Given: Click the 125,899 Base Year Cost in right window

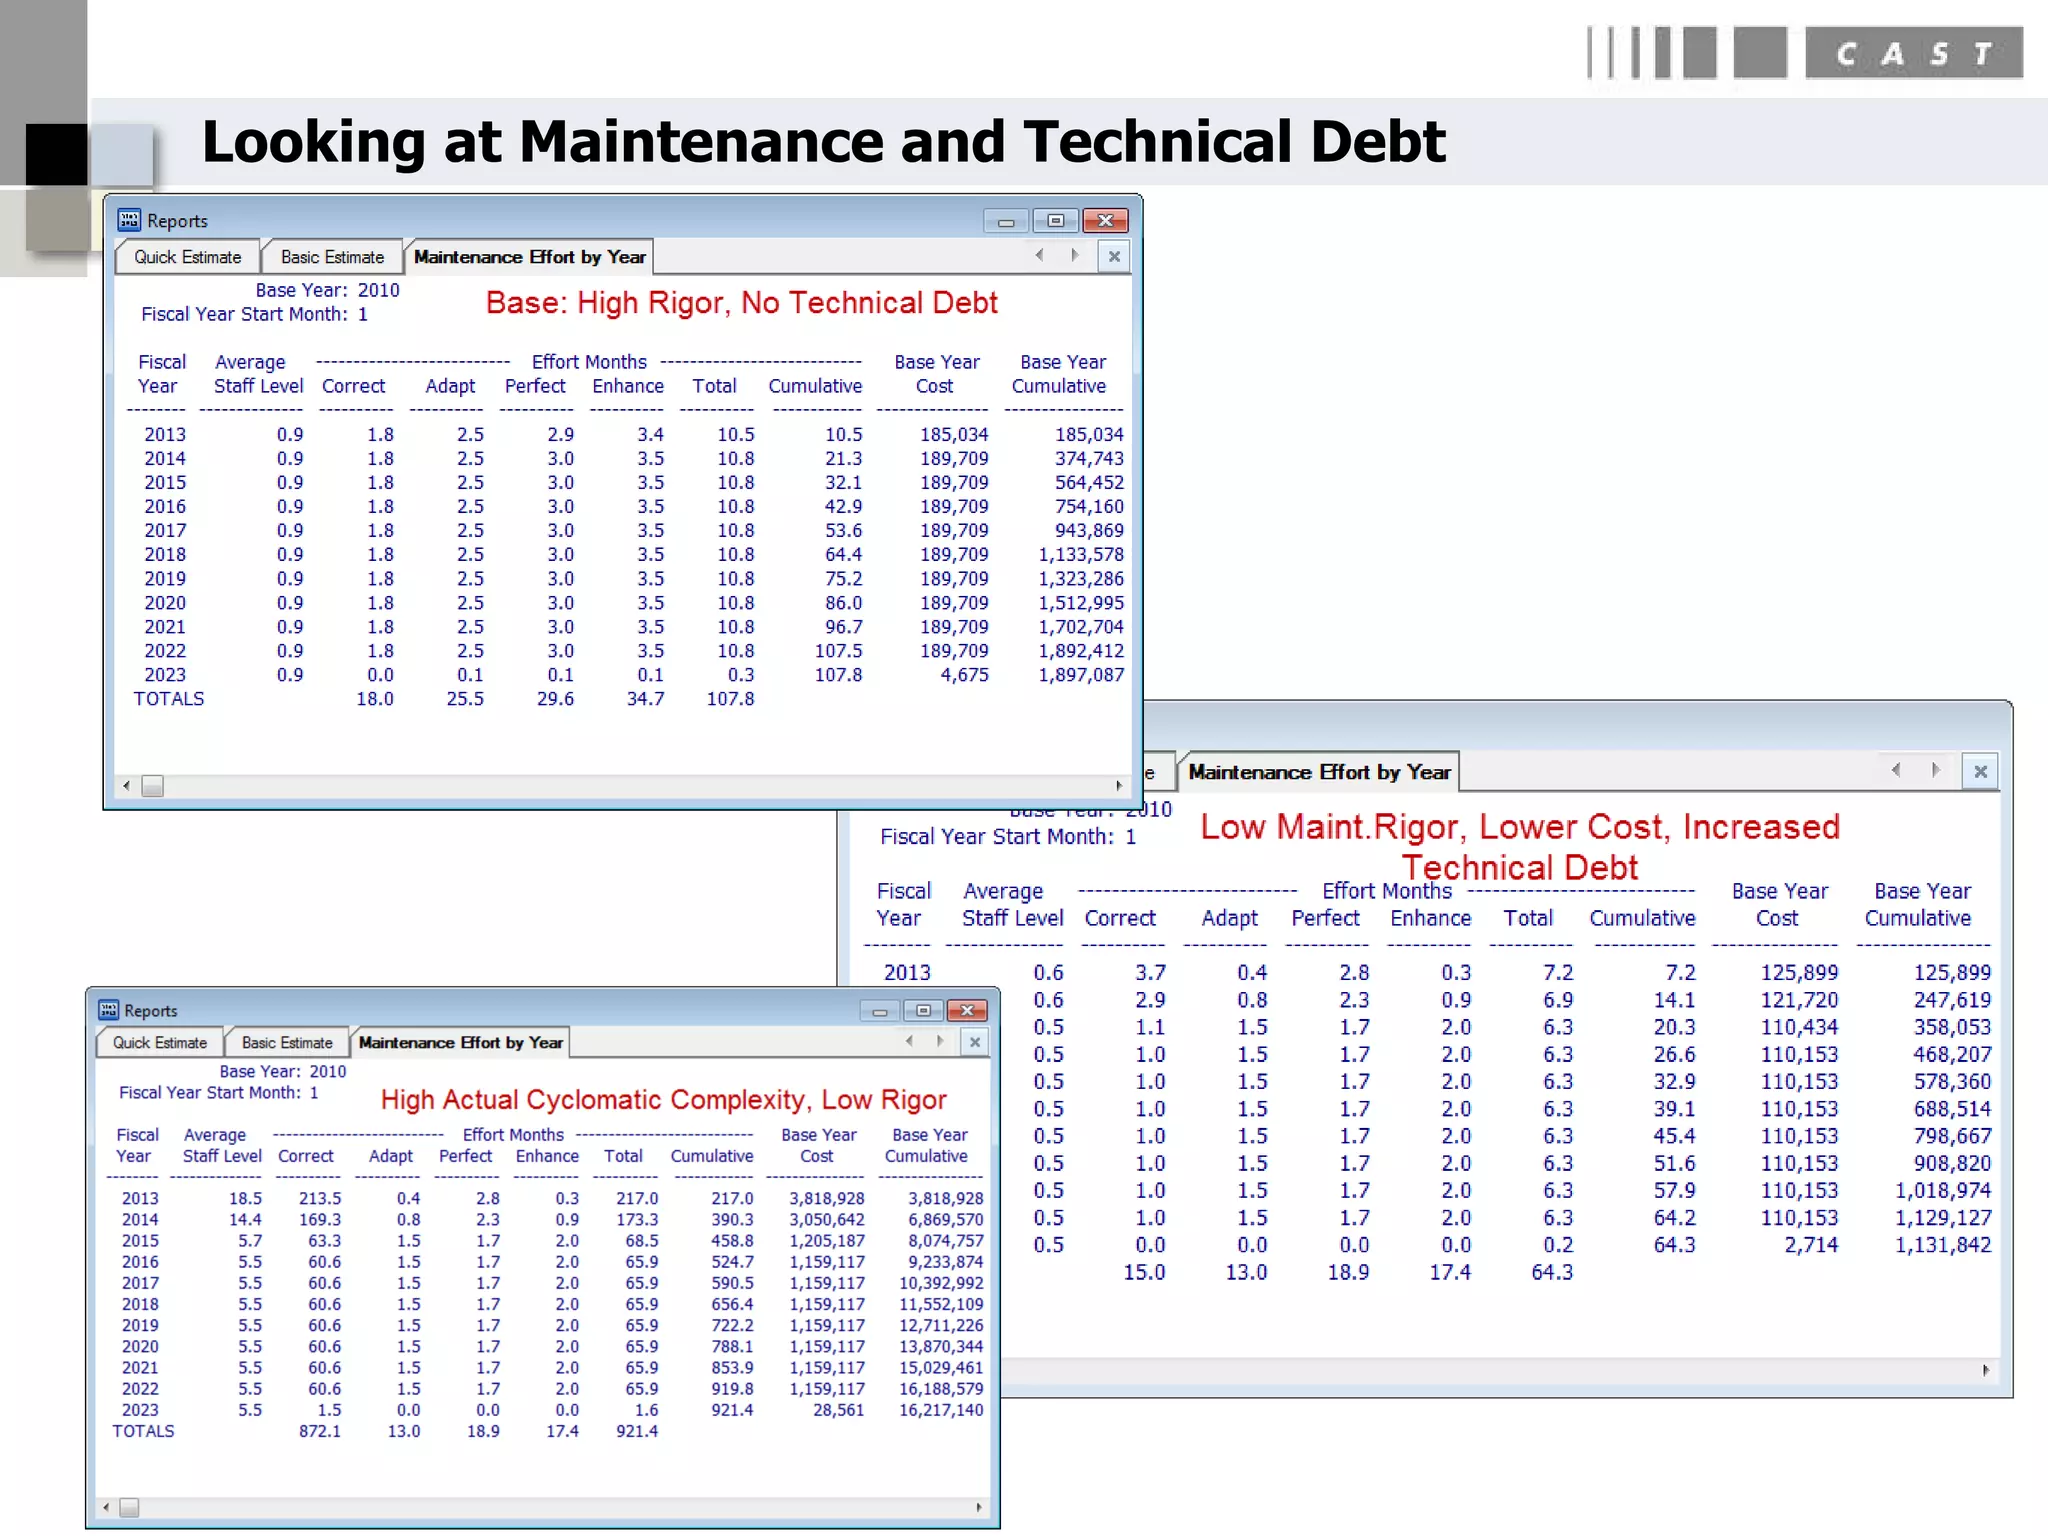Looking at the screenshot, I should pyautogui.click(x=1799, y=972).
